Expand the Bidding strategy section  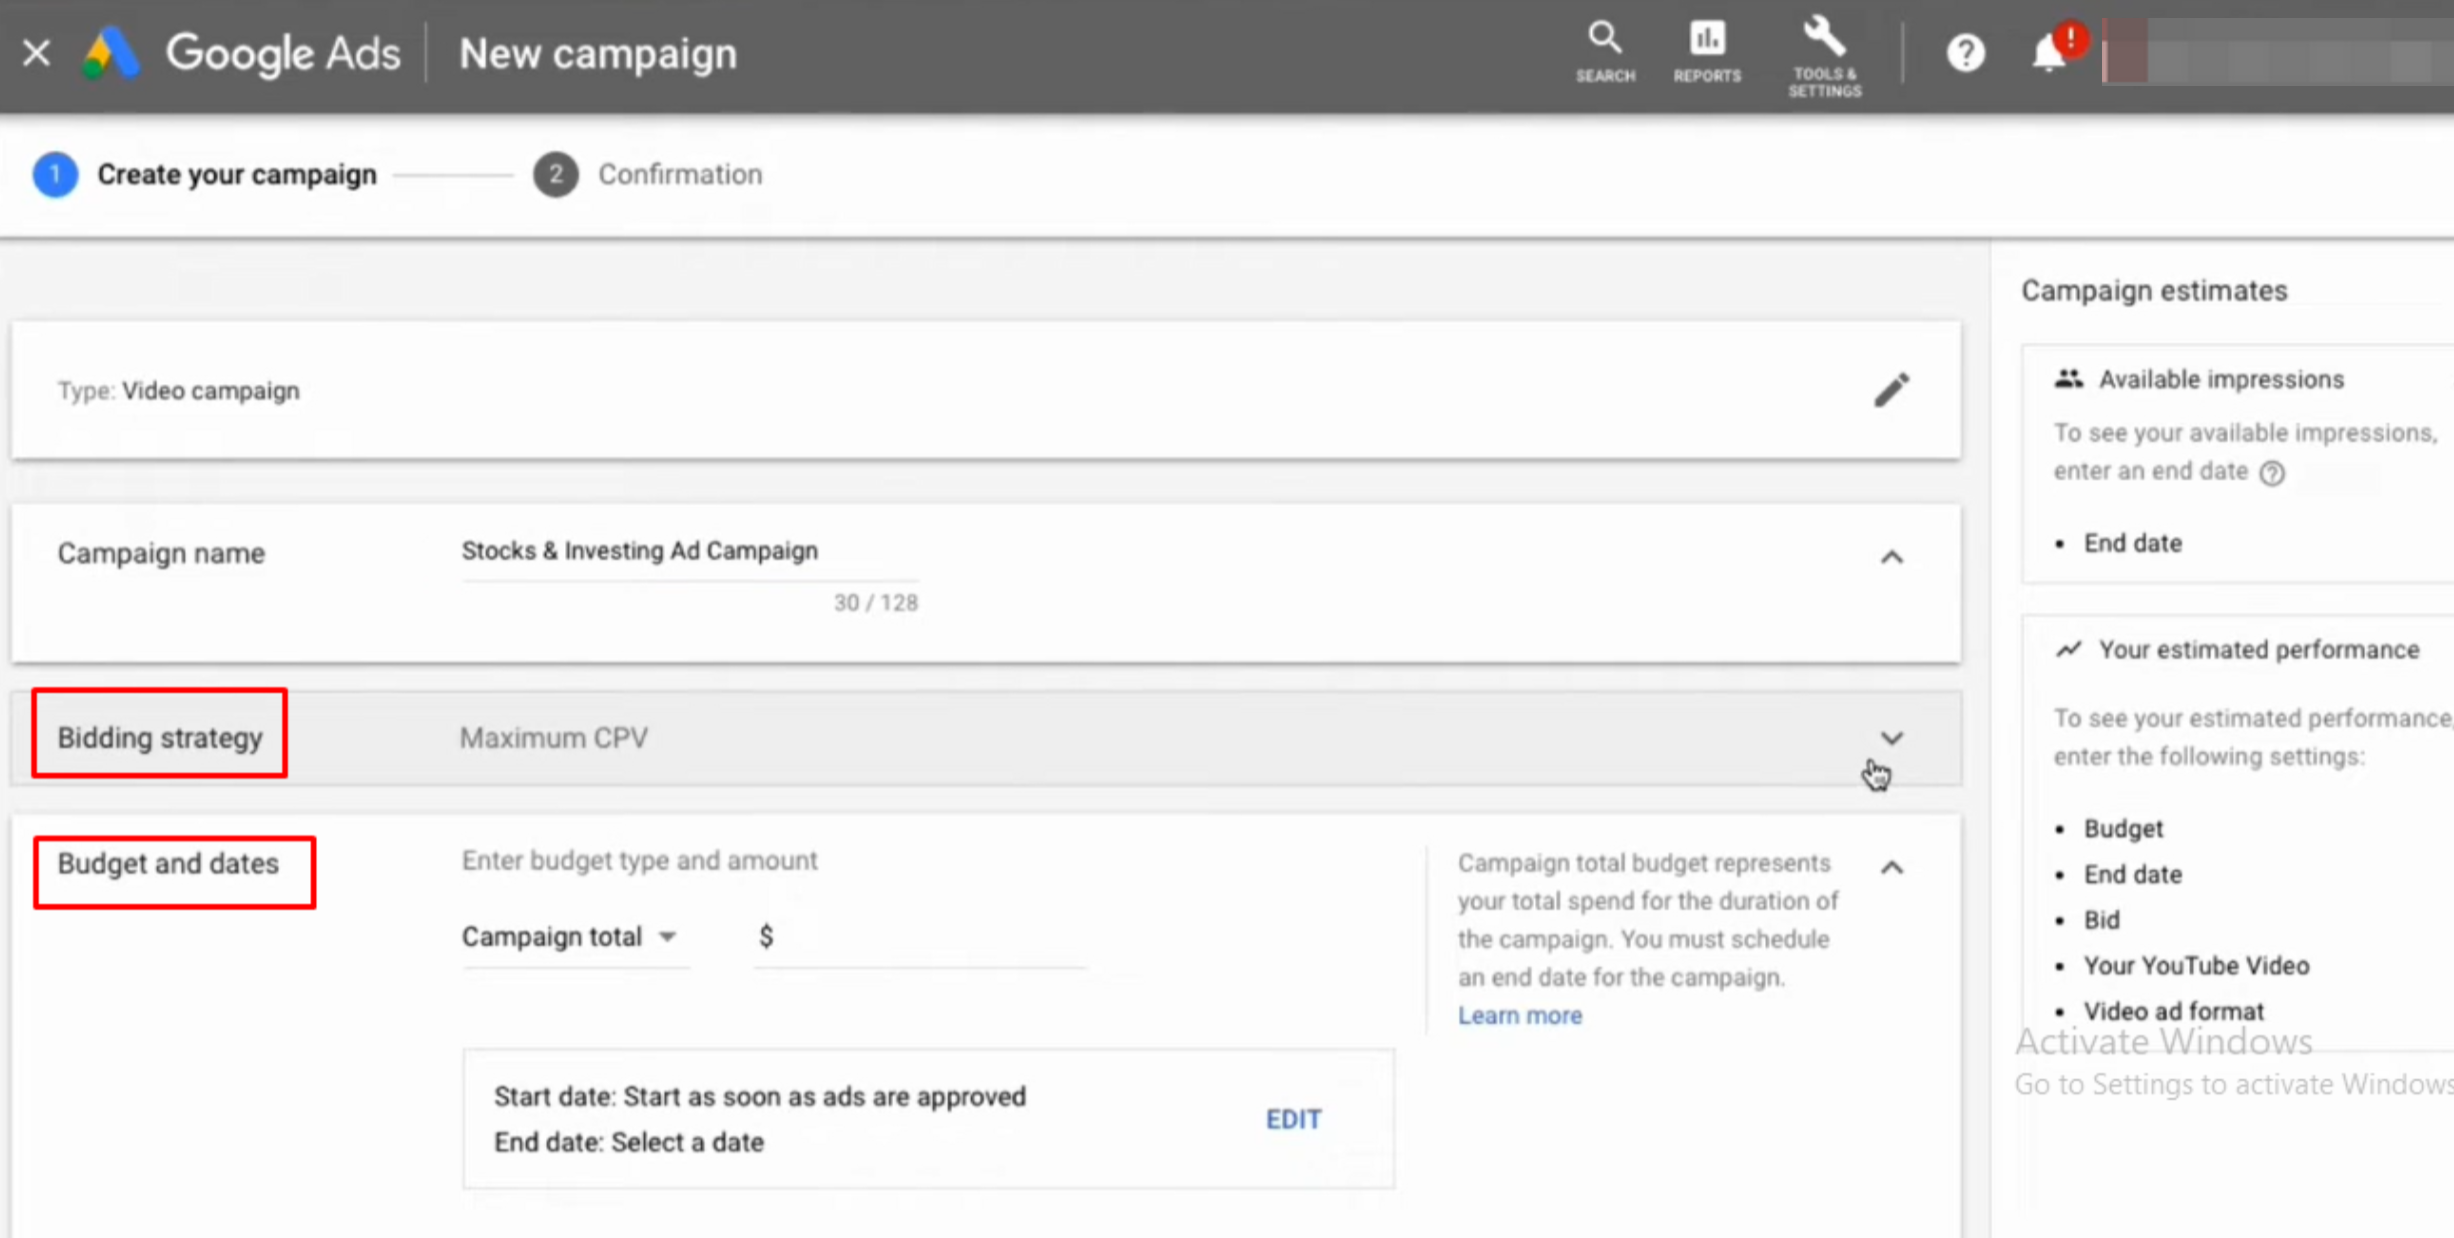[1891, 737]
